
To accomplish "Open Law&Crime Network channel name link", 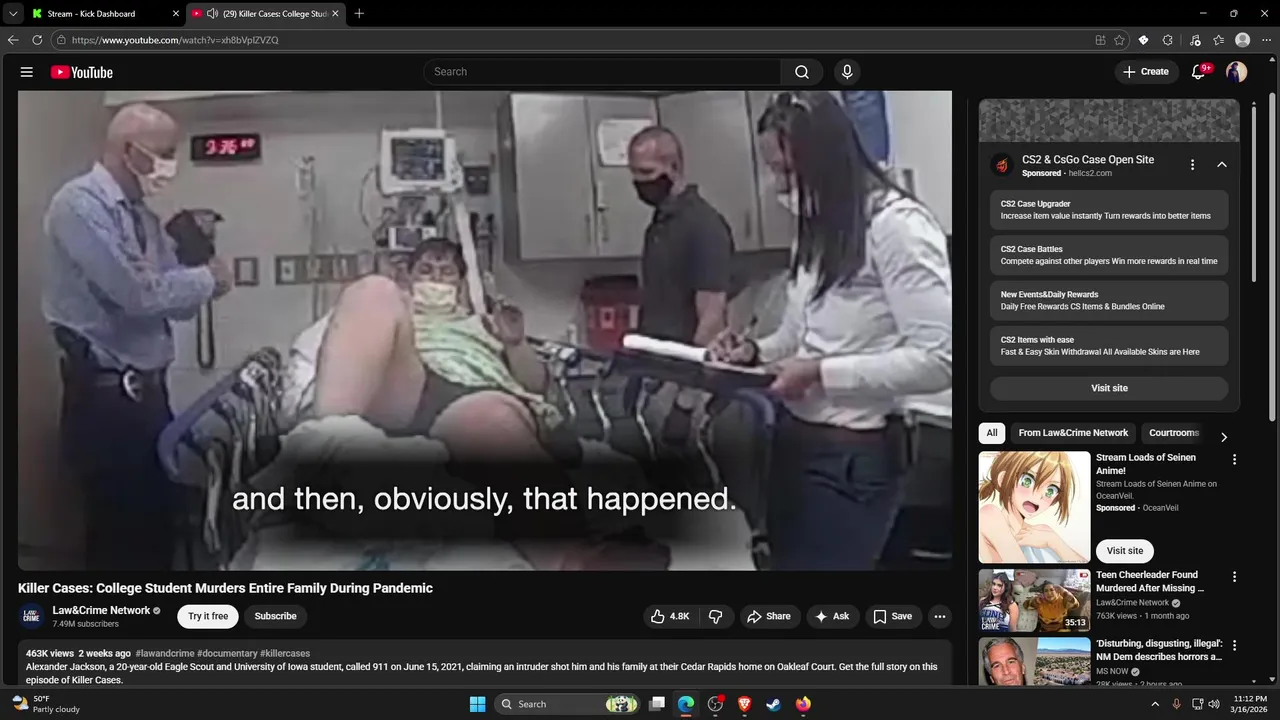I will [x=101, y=610].
